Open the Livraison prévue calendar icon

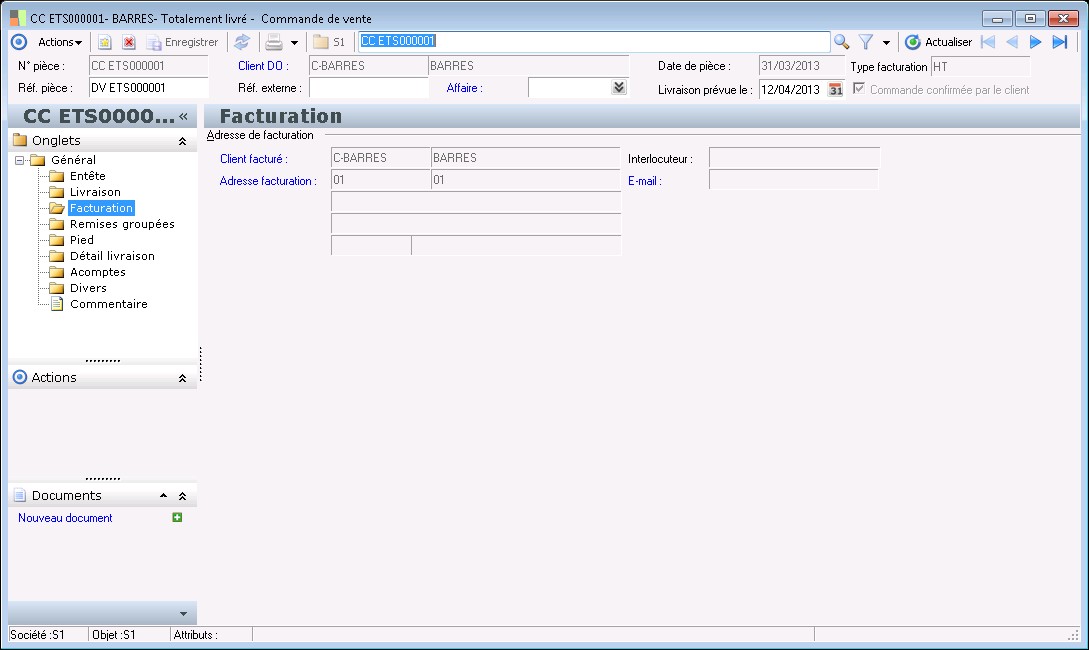coord(836,90)
